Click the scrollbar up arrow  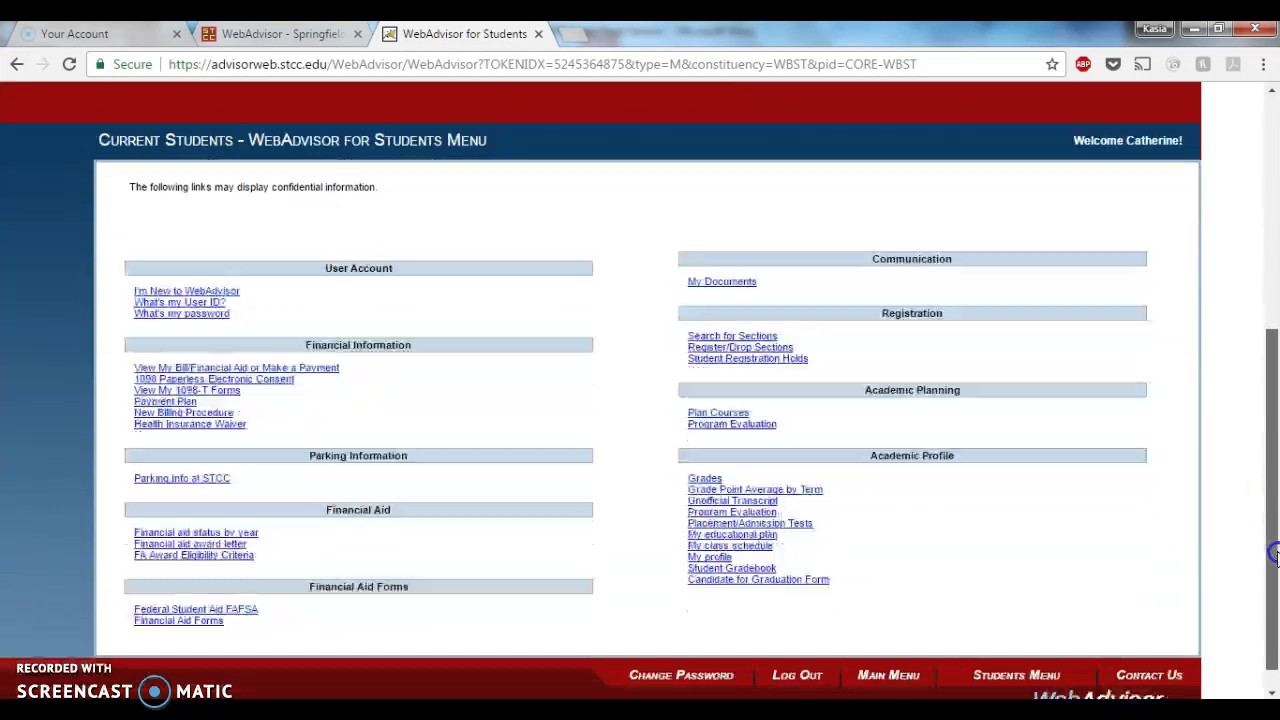[x=1271, y=91]
